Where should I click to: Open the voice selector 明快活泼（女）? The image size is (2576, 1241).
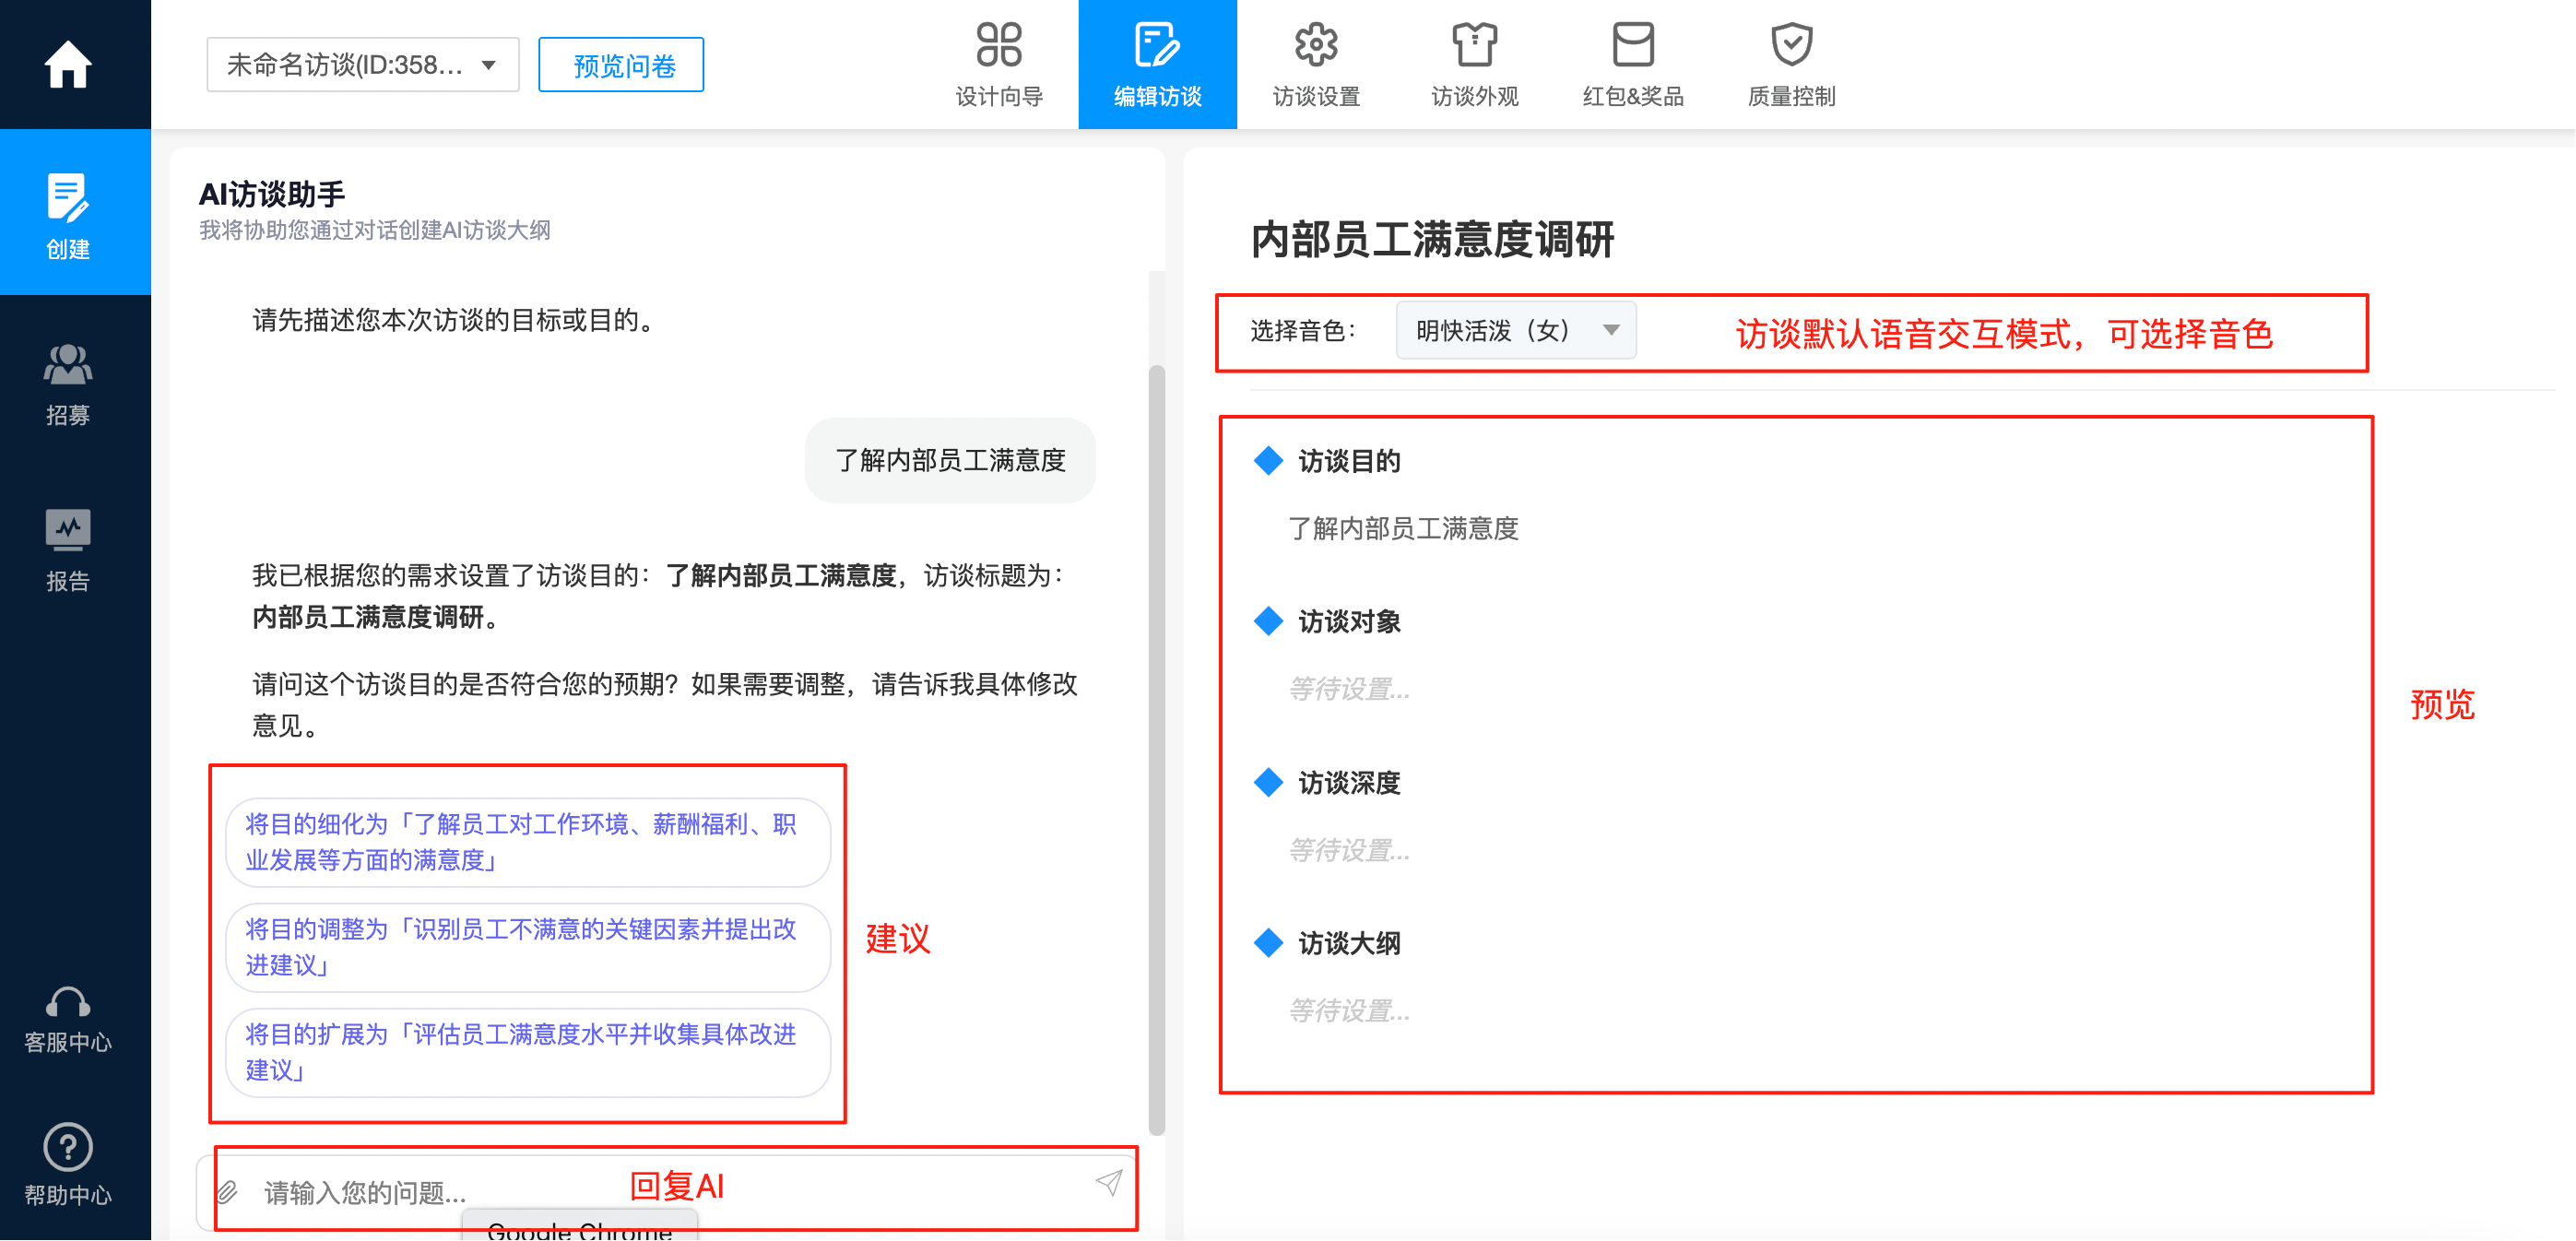(1515, 330)
